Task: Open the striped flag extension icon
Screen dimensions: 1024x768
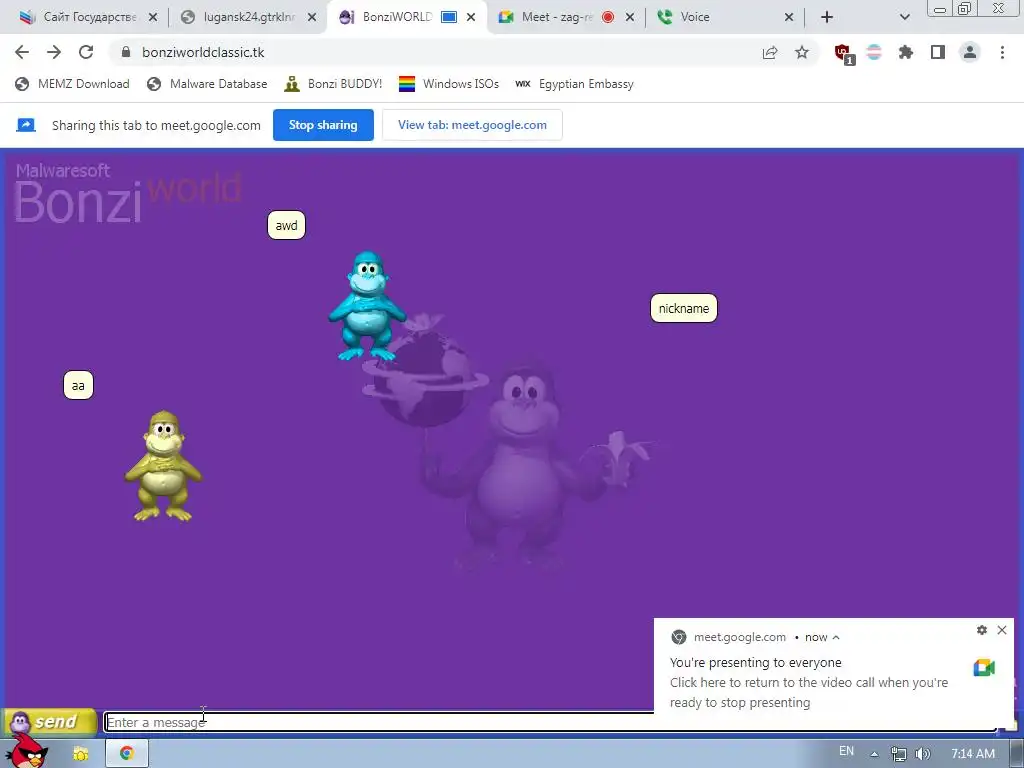Action: [874, 52]
